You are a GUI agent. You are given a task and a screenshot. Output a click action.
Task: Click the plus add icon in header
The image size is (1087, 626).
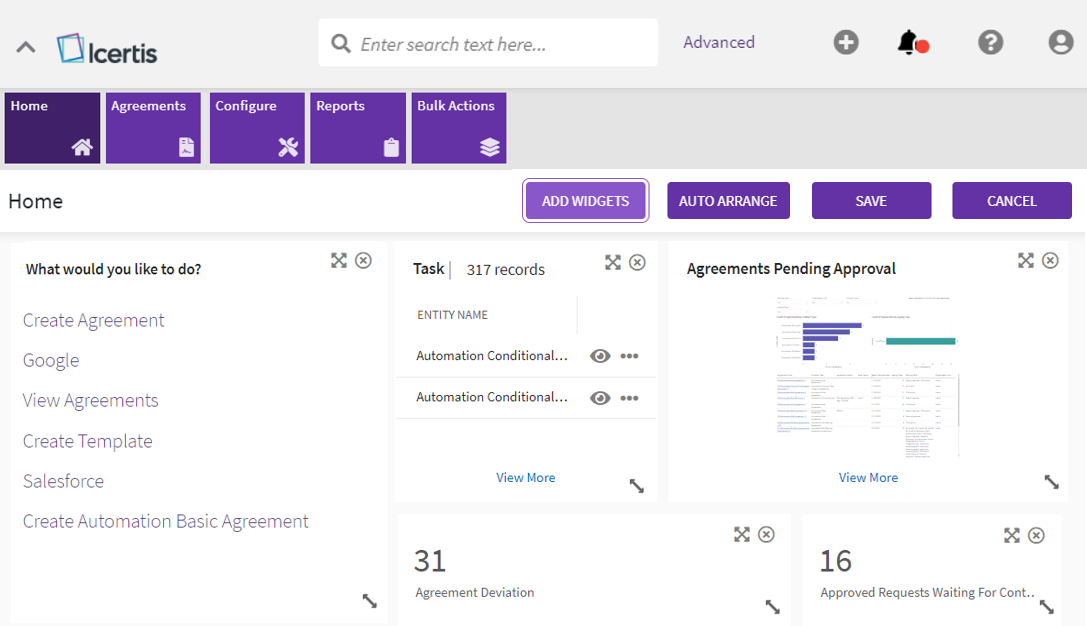coord(846,43)
